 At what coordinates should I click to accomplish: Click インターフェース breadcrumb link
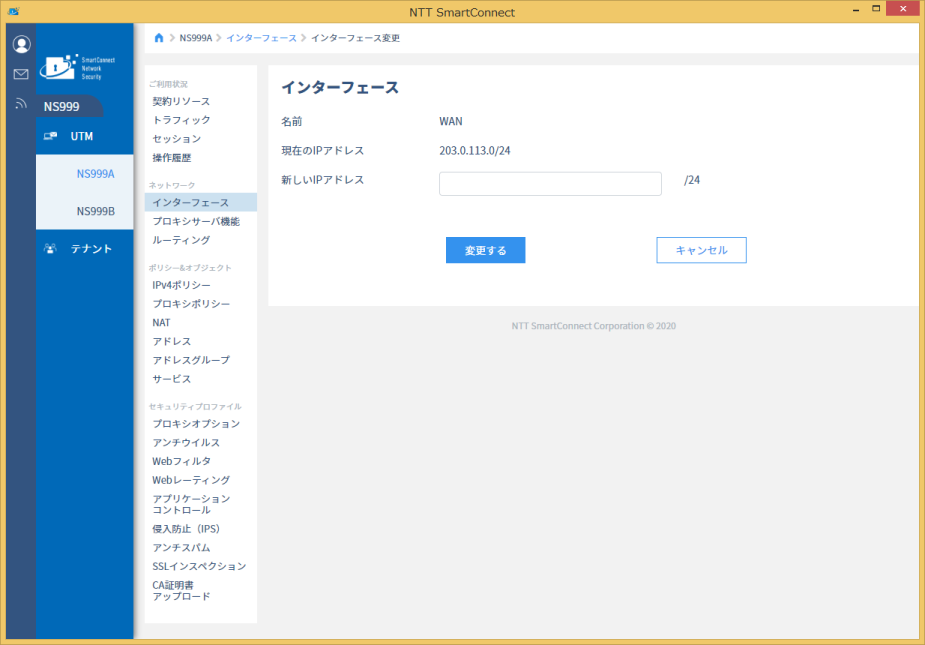click(261, 38)
